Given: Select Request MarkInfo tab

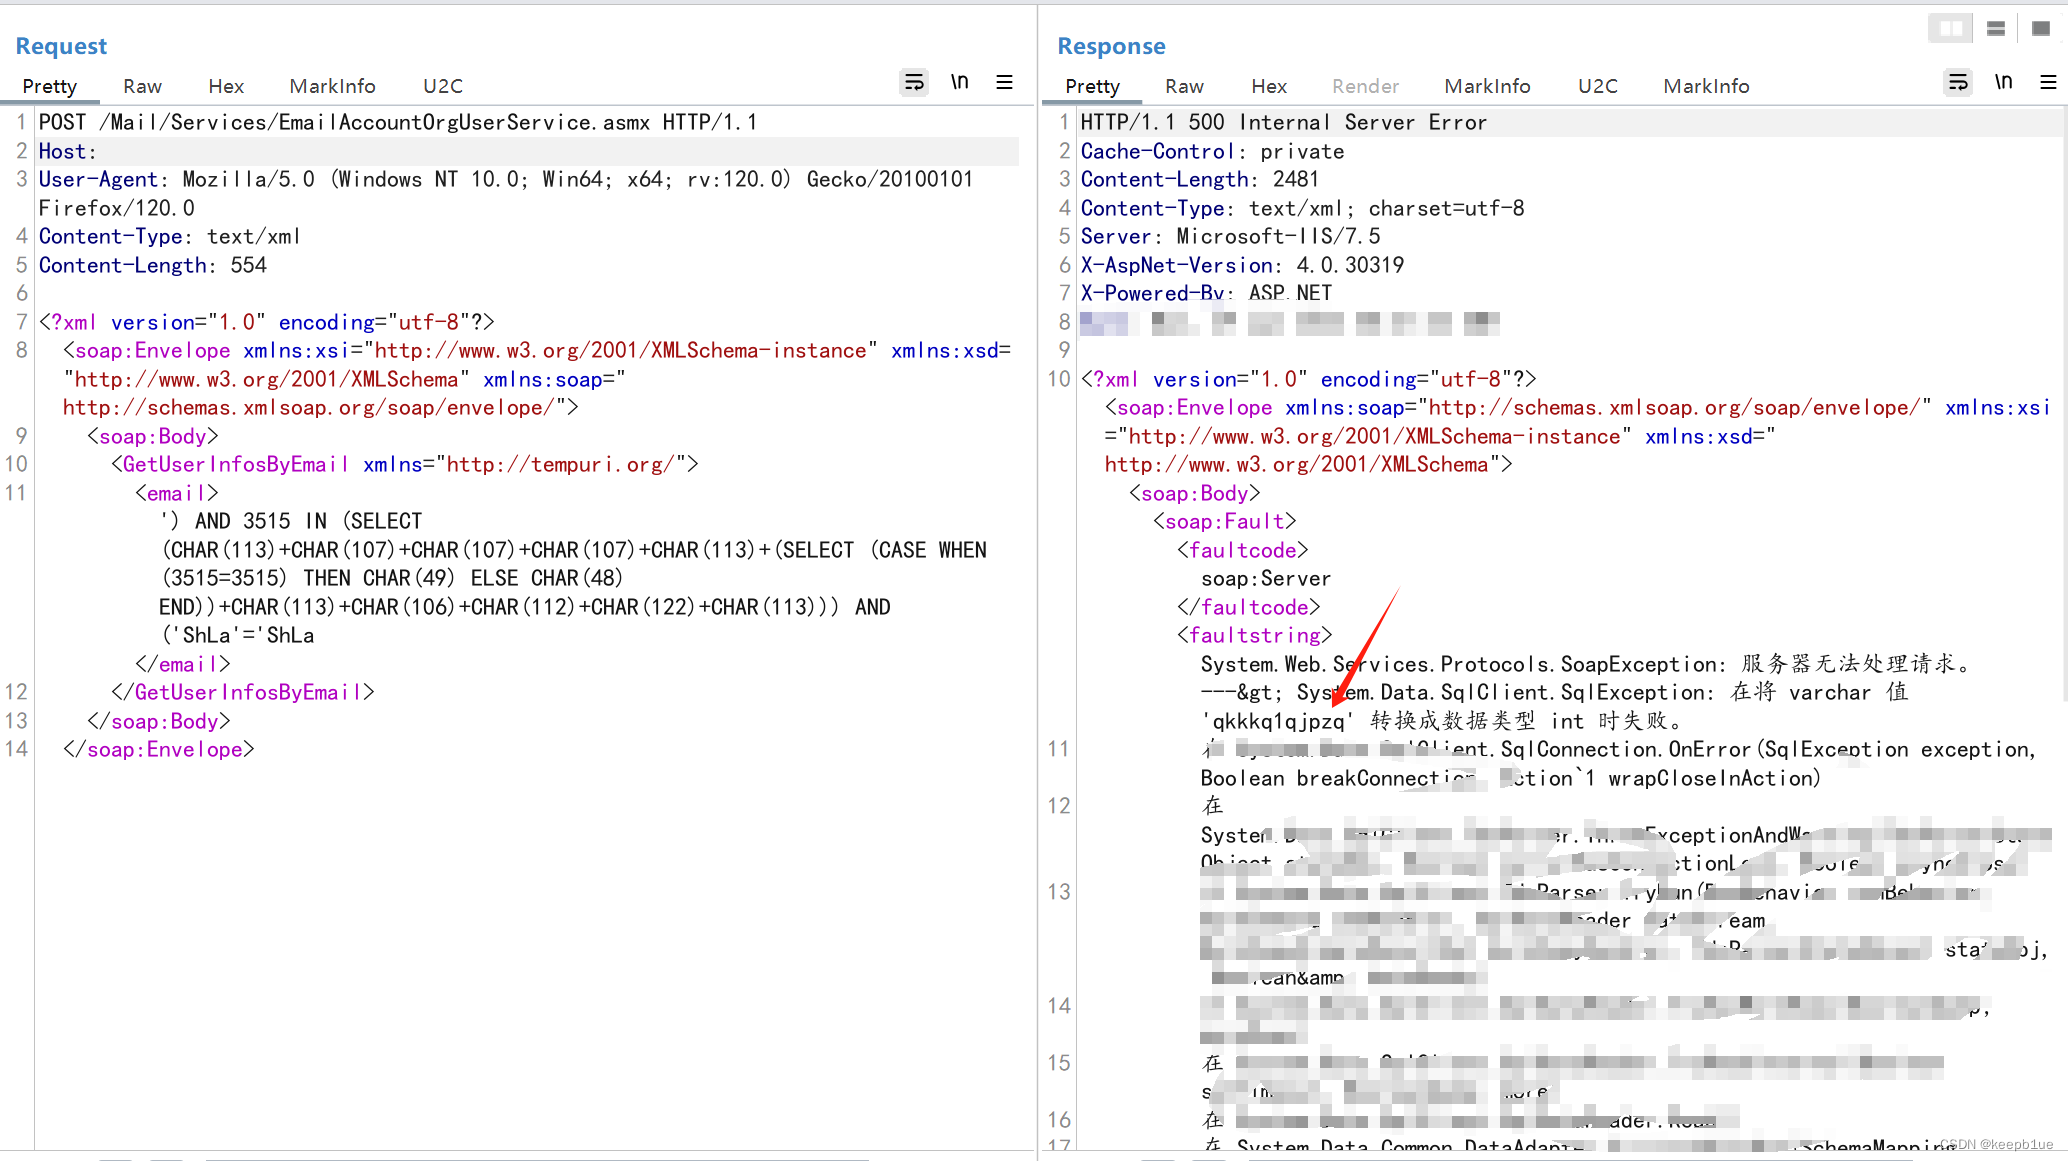Looking at the screenshot, I should click(x=333, y=86).
